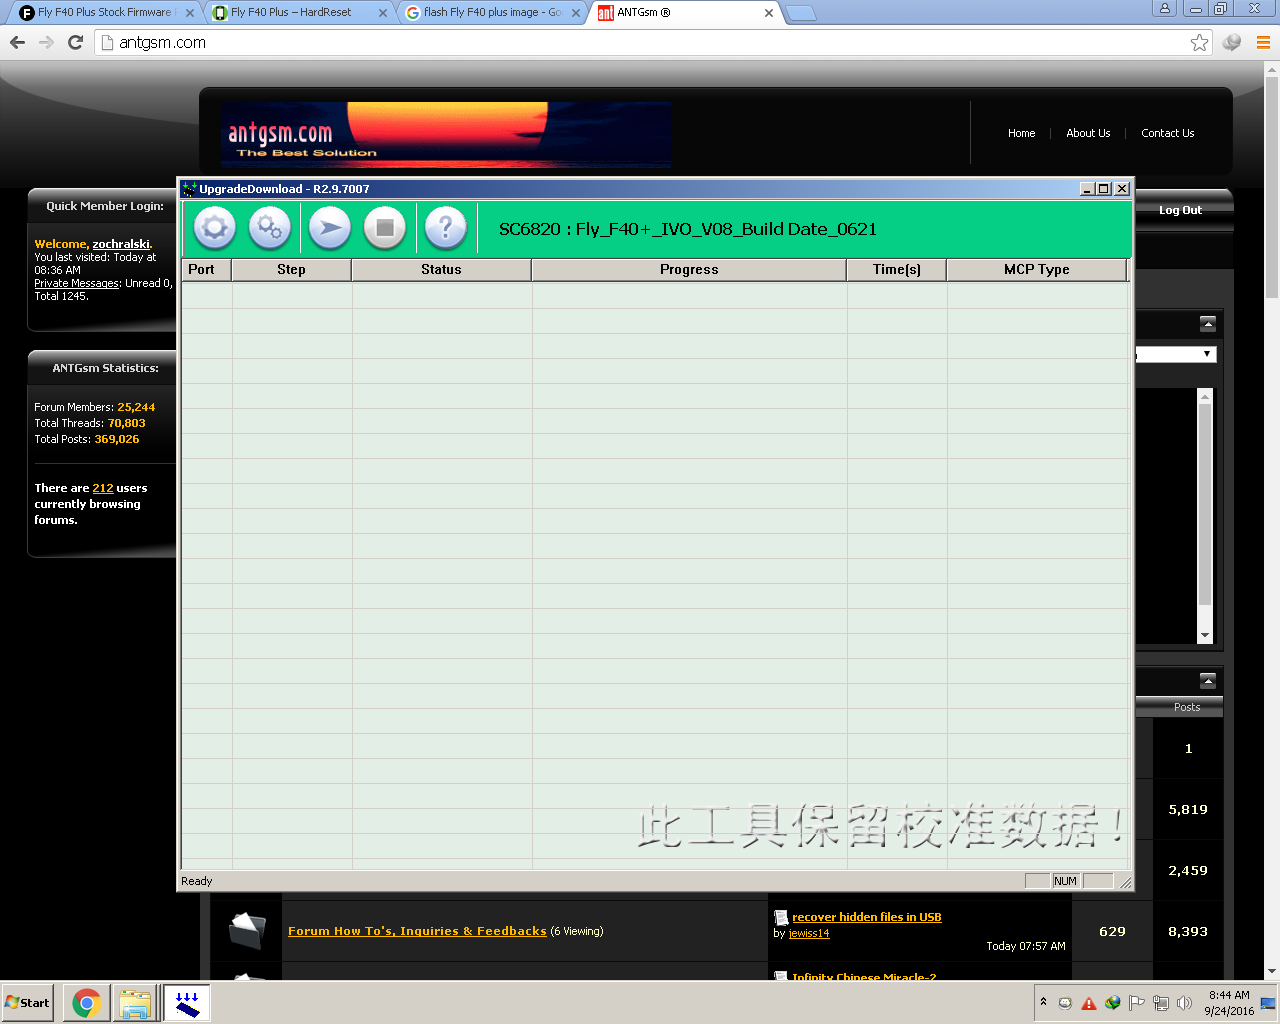Bookmark page with the star icon
Viewport: 1280px width, 1024px height.
[x=1199, y=42]
